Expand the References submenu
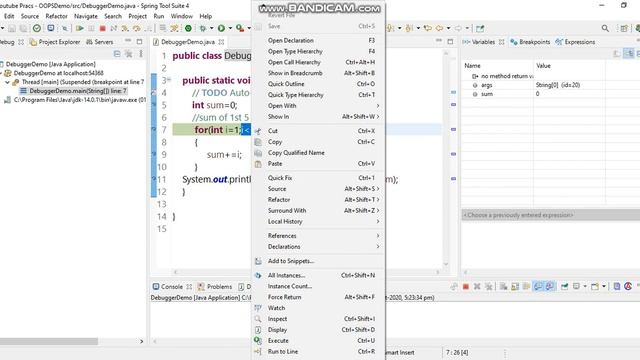Viewport: 640px width, 360px height. click(x=318, y=236)
